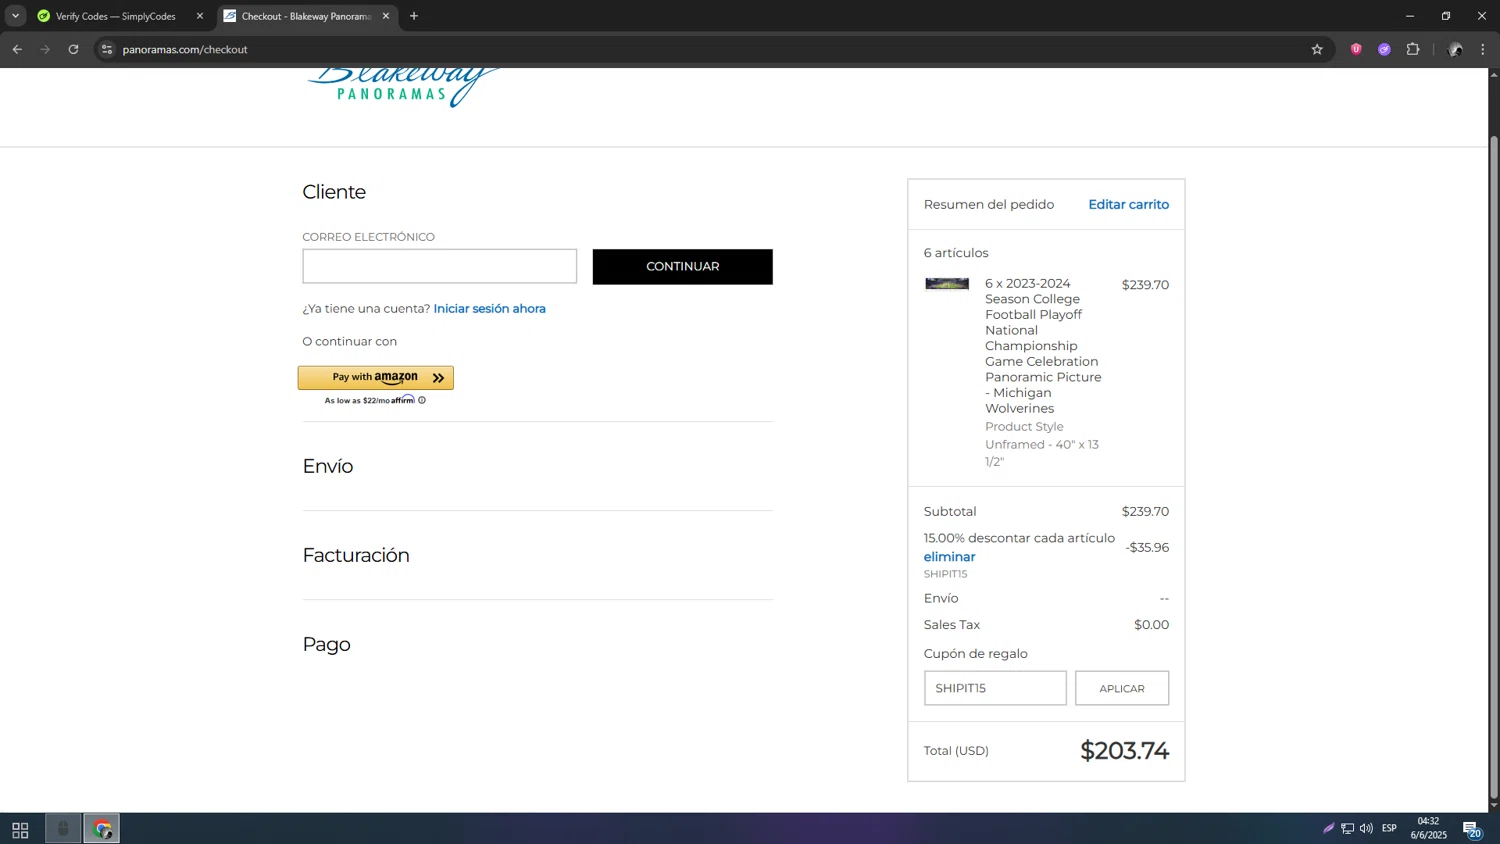Screen dimensions: 1500x844
Task: Click the Pago section heading
Action: 327,644
